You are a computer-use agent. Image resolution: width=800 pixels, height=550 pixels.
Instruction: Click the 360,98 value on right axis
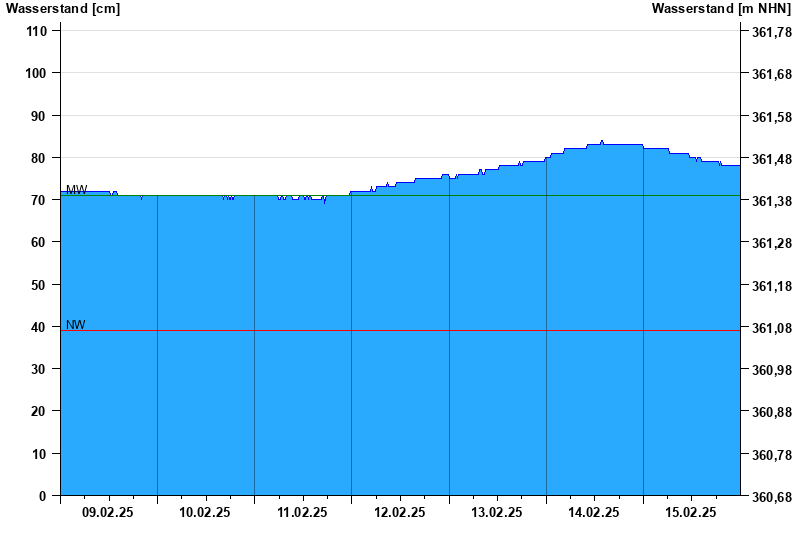[x=772, y=370]
